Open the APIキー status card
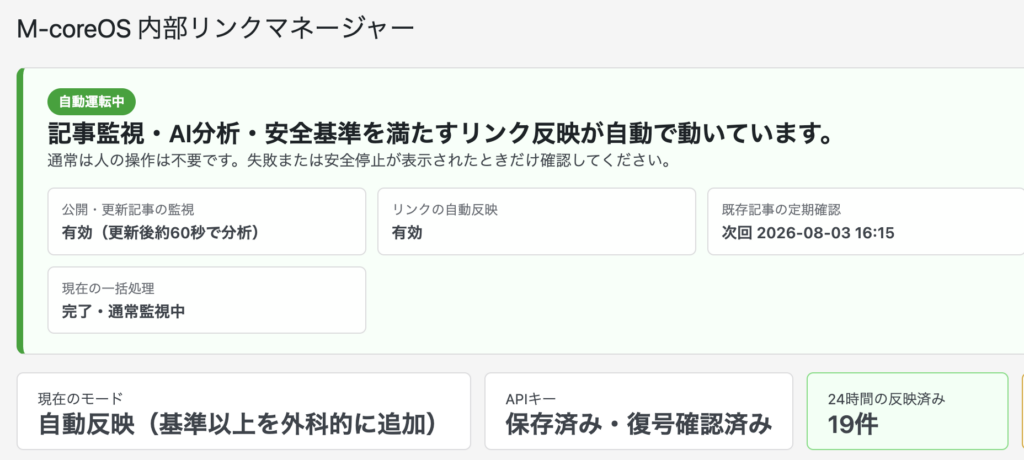 (x=639, y=411)
